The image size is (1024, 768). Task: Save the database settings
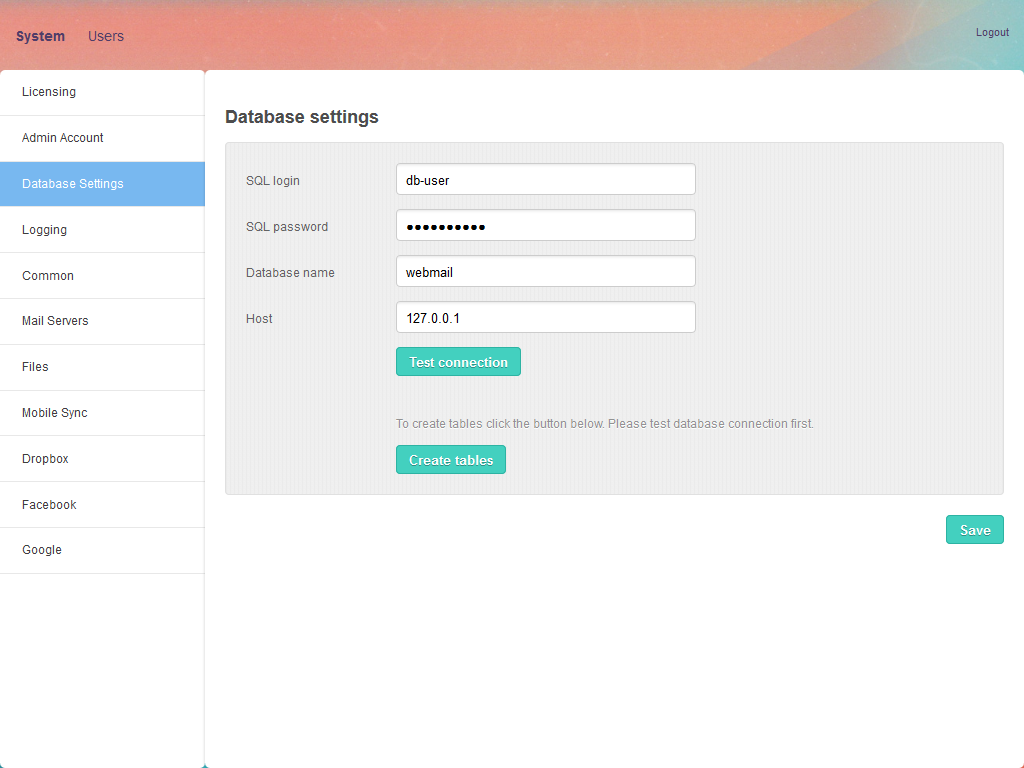974,530
